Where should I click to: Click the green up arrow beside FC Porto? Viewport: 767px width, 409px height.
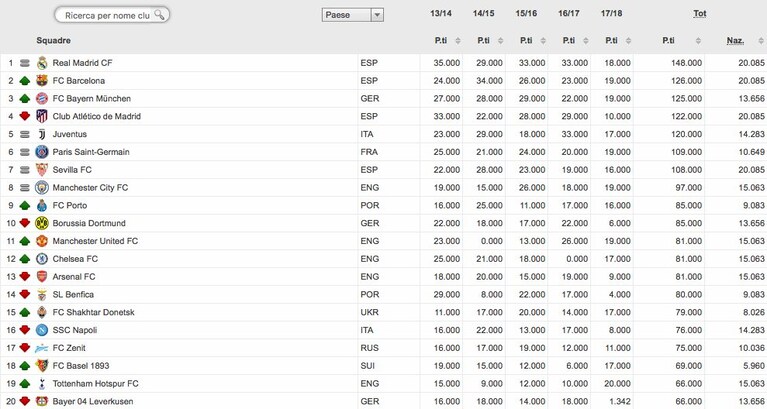24,205
